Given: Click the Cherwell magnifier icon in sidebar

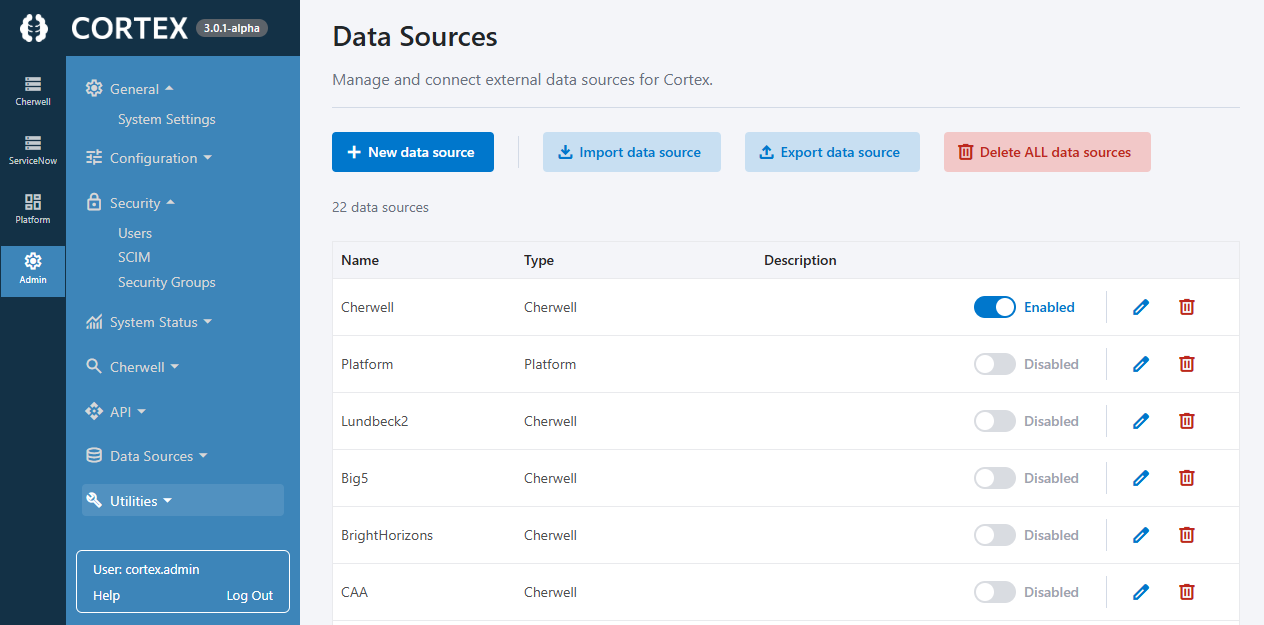Looking at the screenshot, I should point(94,366).
